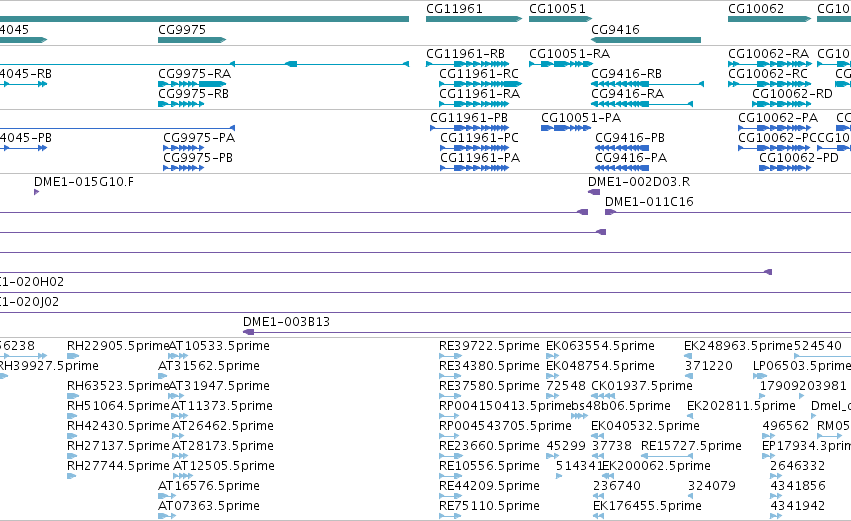Select EST AT16576.5prime

point(167,496)
